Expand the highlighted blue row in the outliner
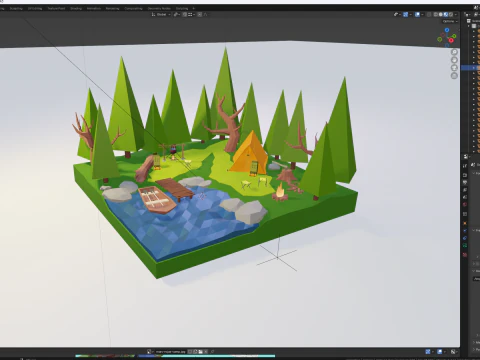This screenshot has width=480, height=360. [474, 68]
